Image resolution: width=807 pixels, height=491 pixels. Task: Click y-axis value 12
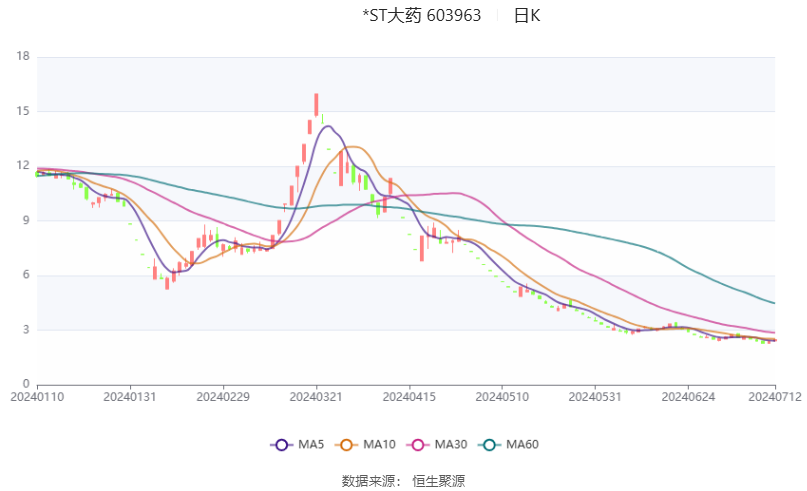(23, 165)
